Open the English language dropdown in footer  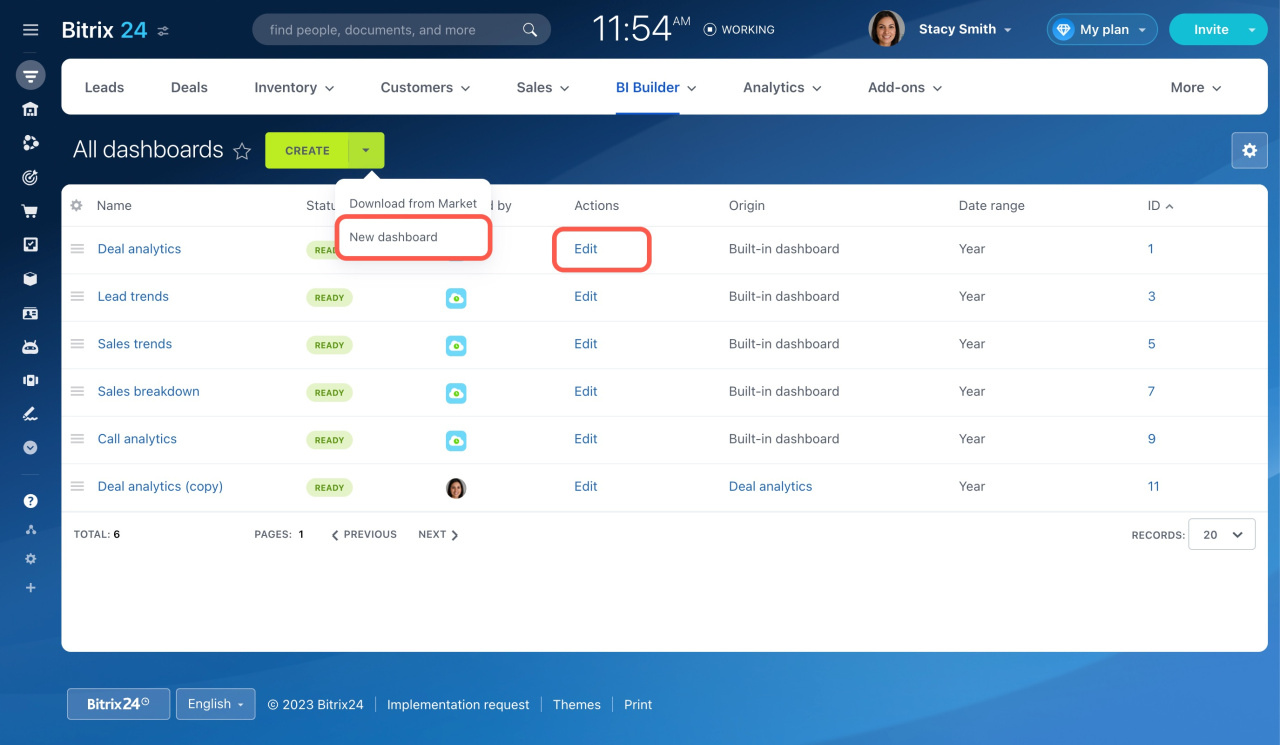(x=215, y=704)
